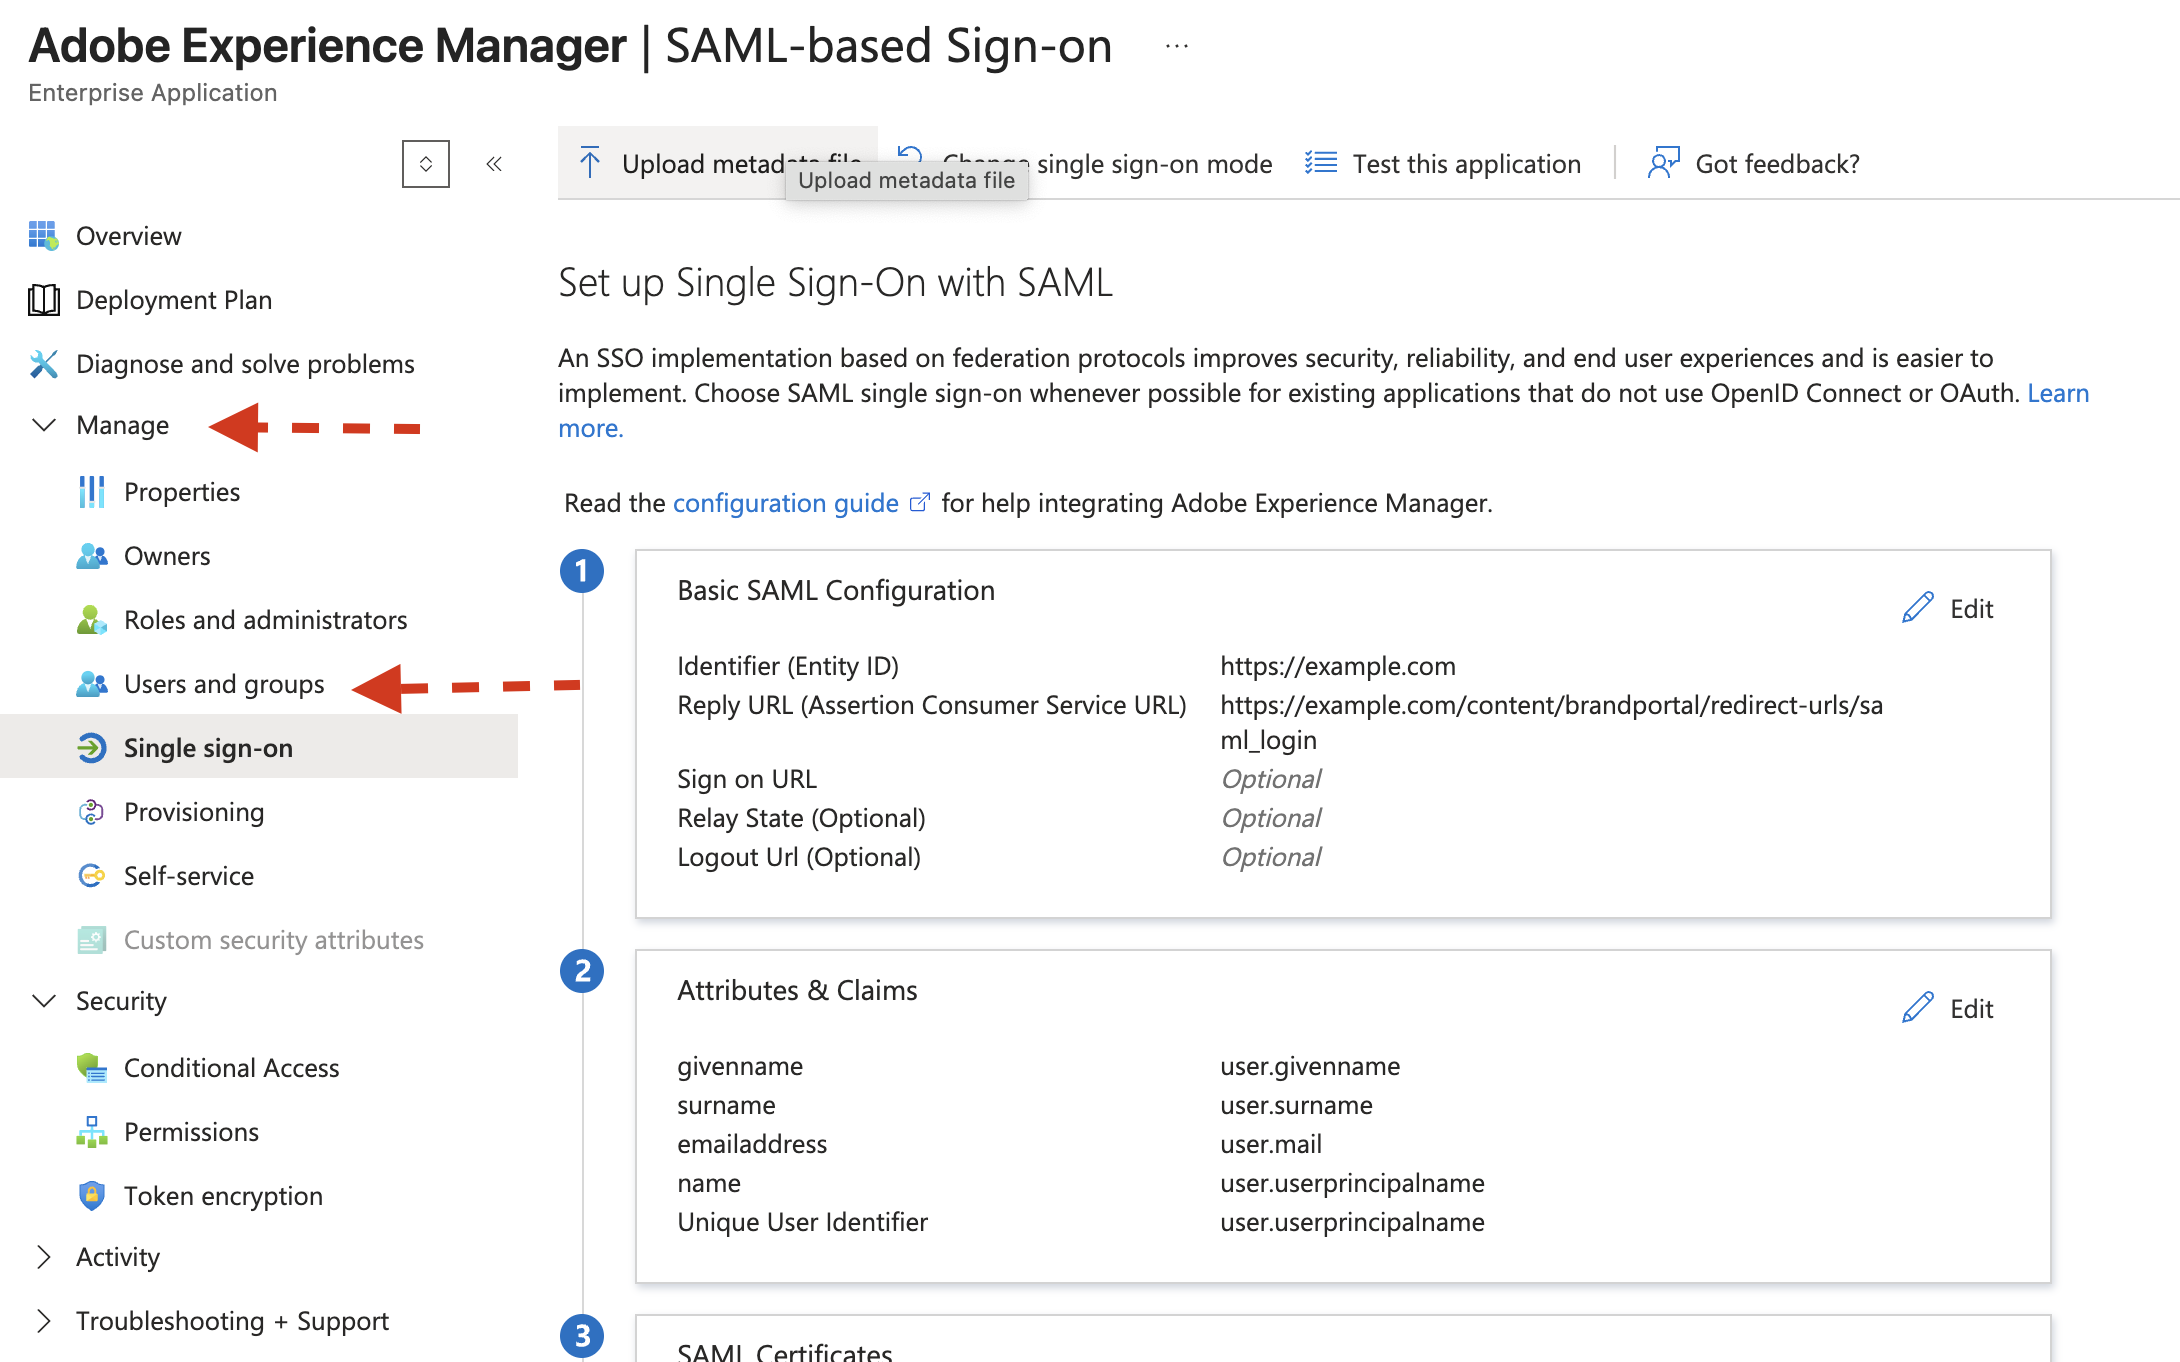
Task: Follow the Learn more link
Action: 2058,393
